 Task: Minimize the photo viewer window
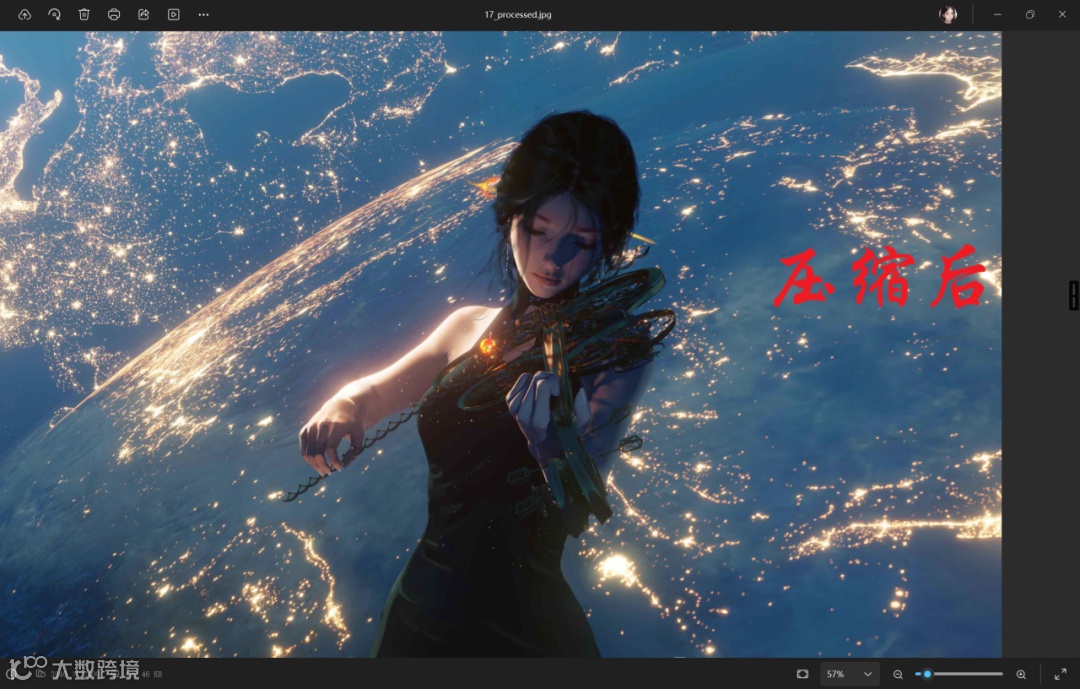click(x=997, y=14)
